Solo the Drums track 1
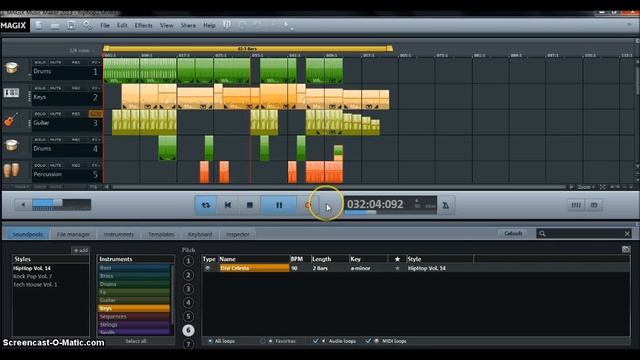This screenshot has height=360, width=640. (x=40, y=62)
